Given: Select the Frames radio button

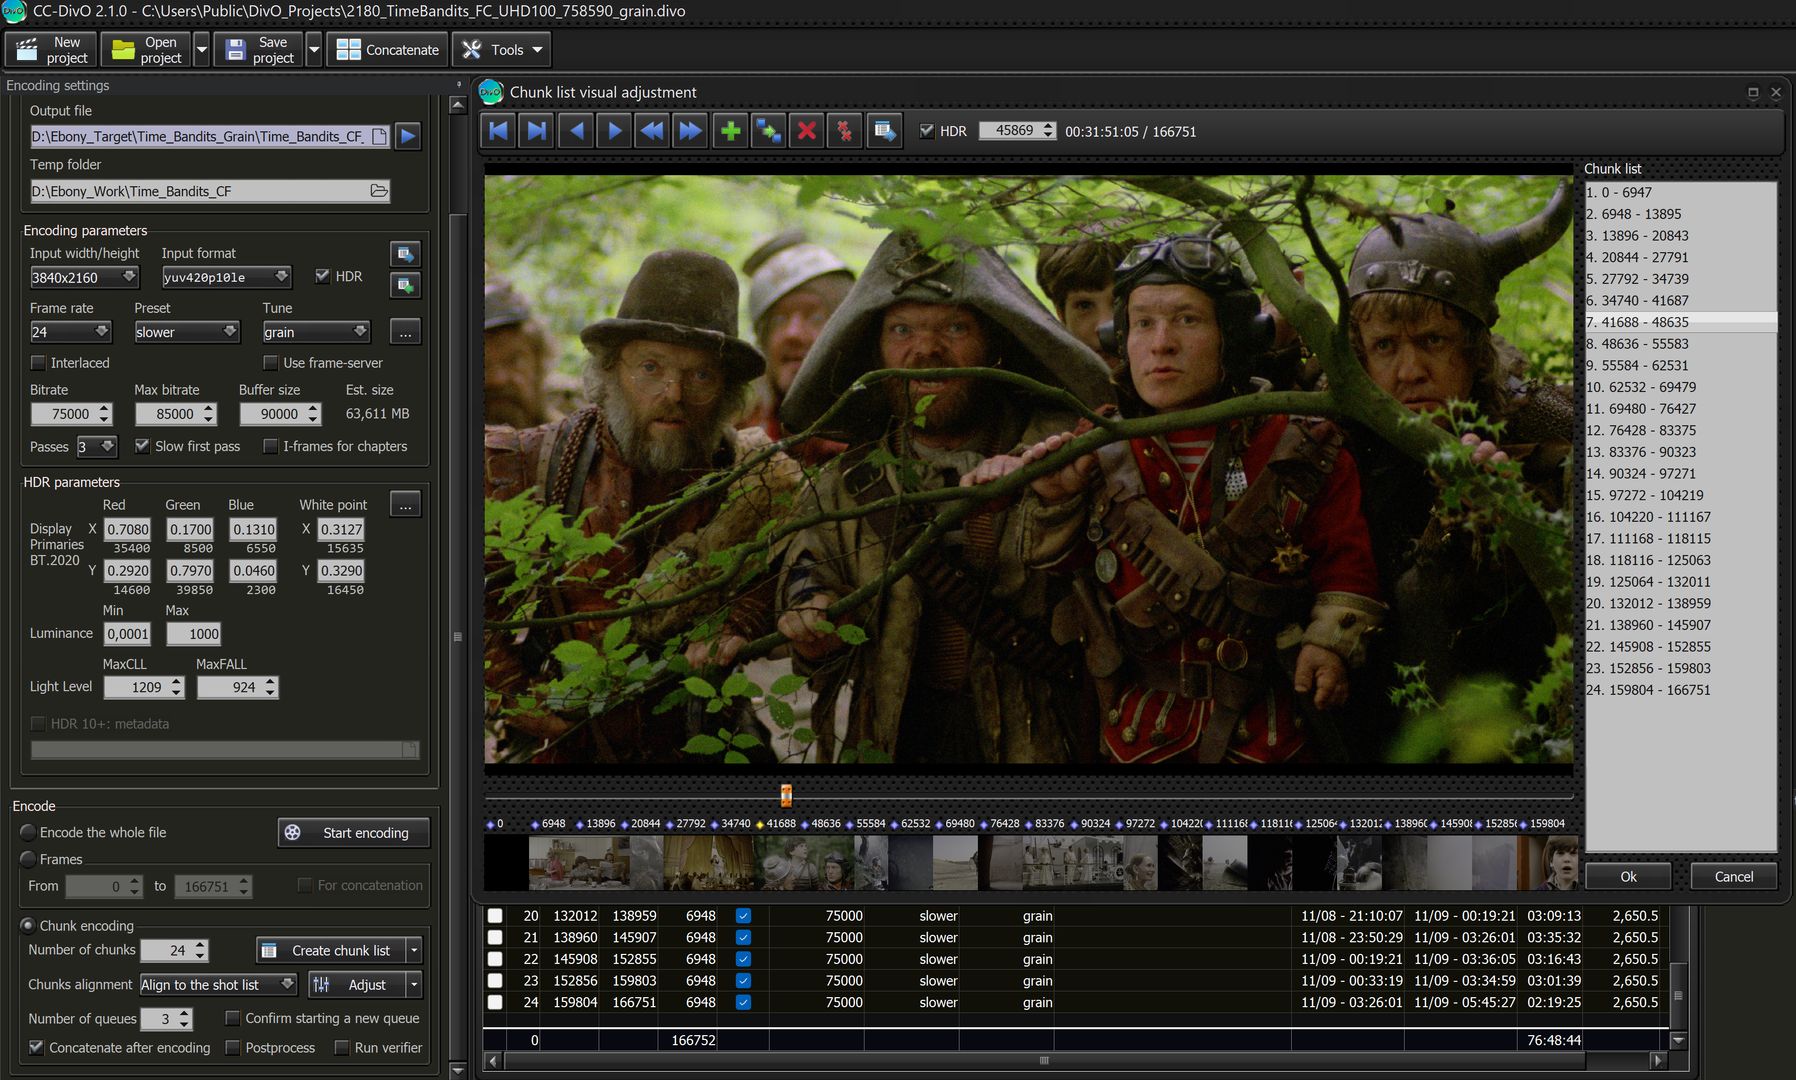Looking at the screenshot, I should (28, 859).
